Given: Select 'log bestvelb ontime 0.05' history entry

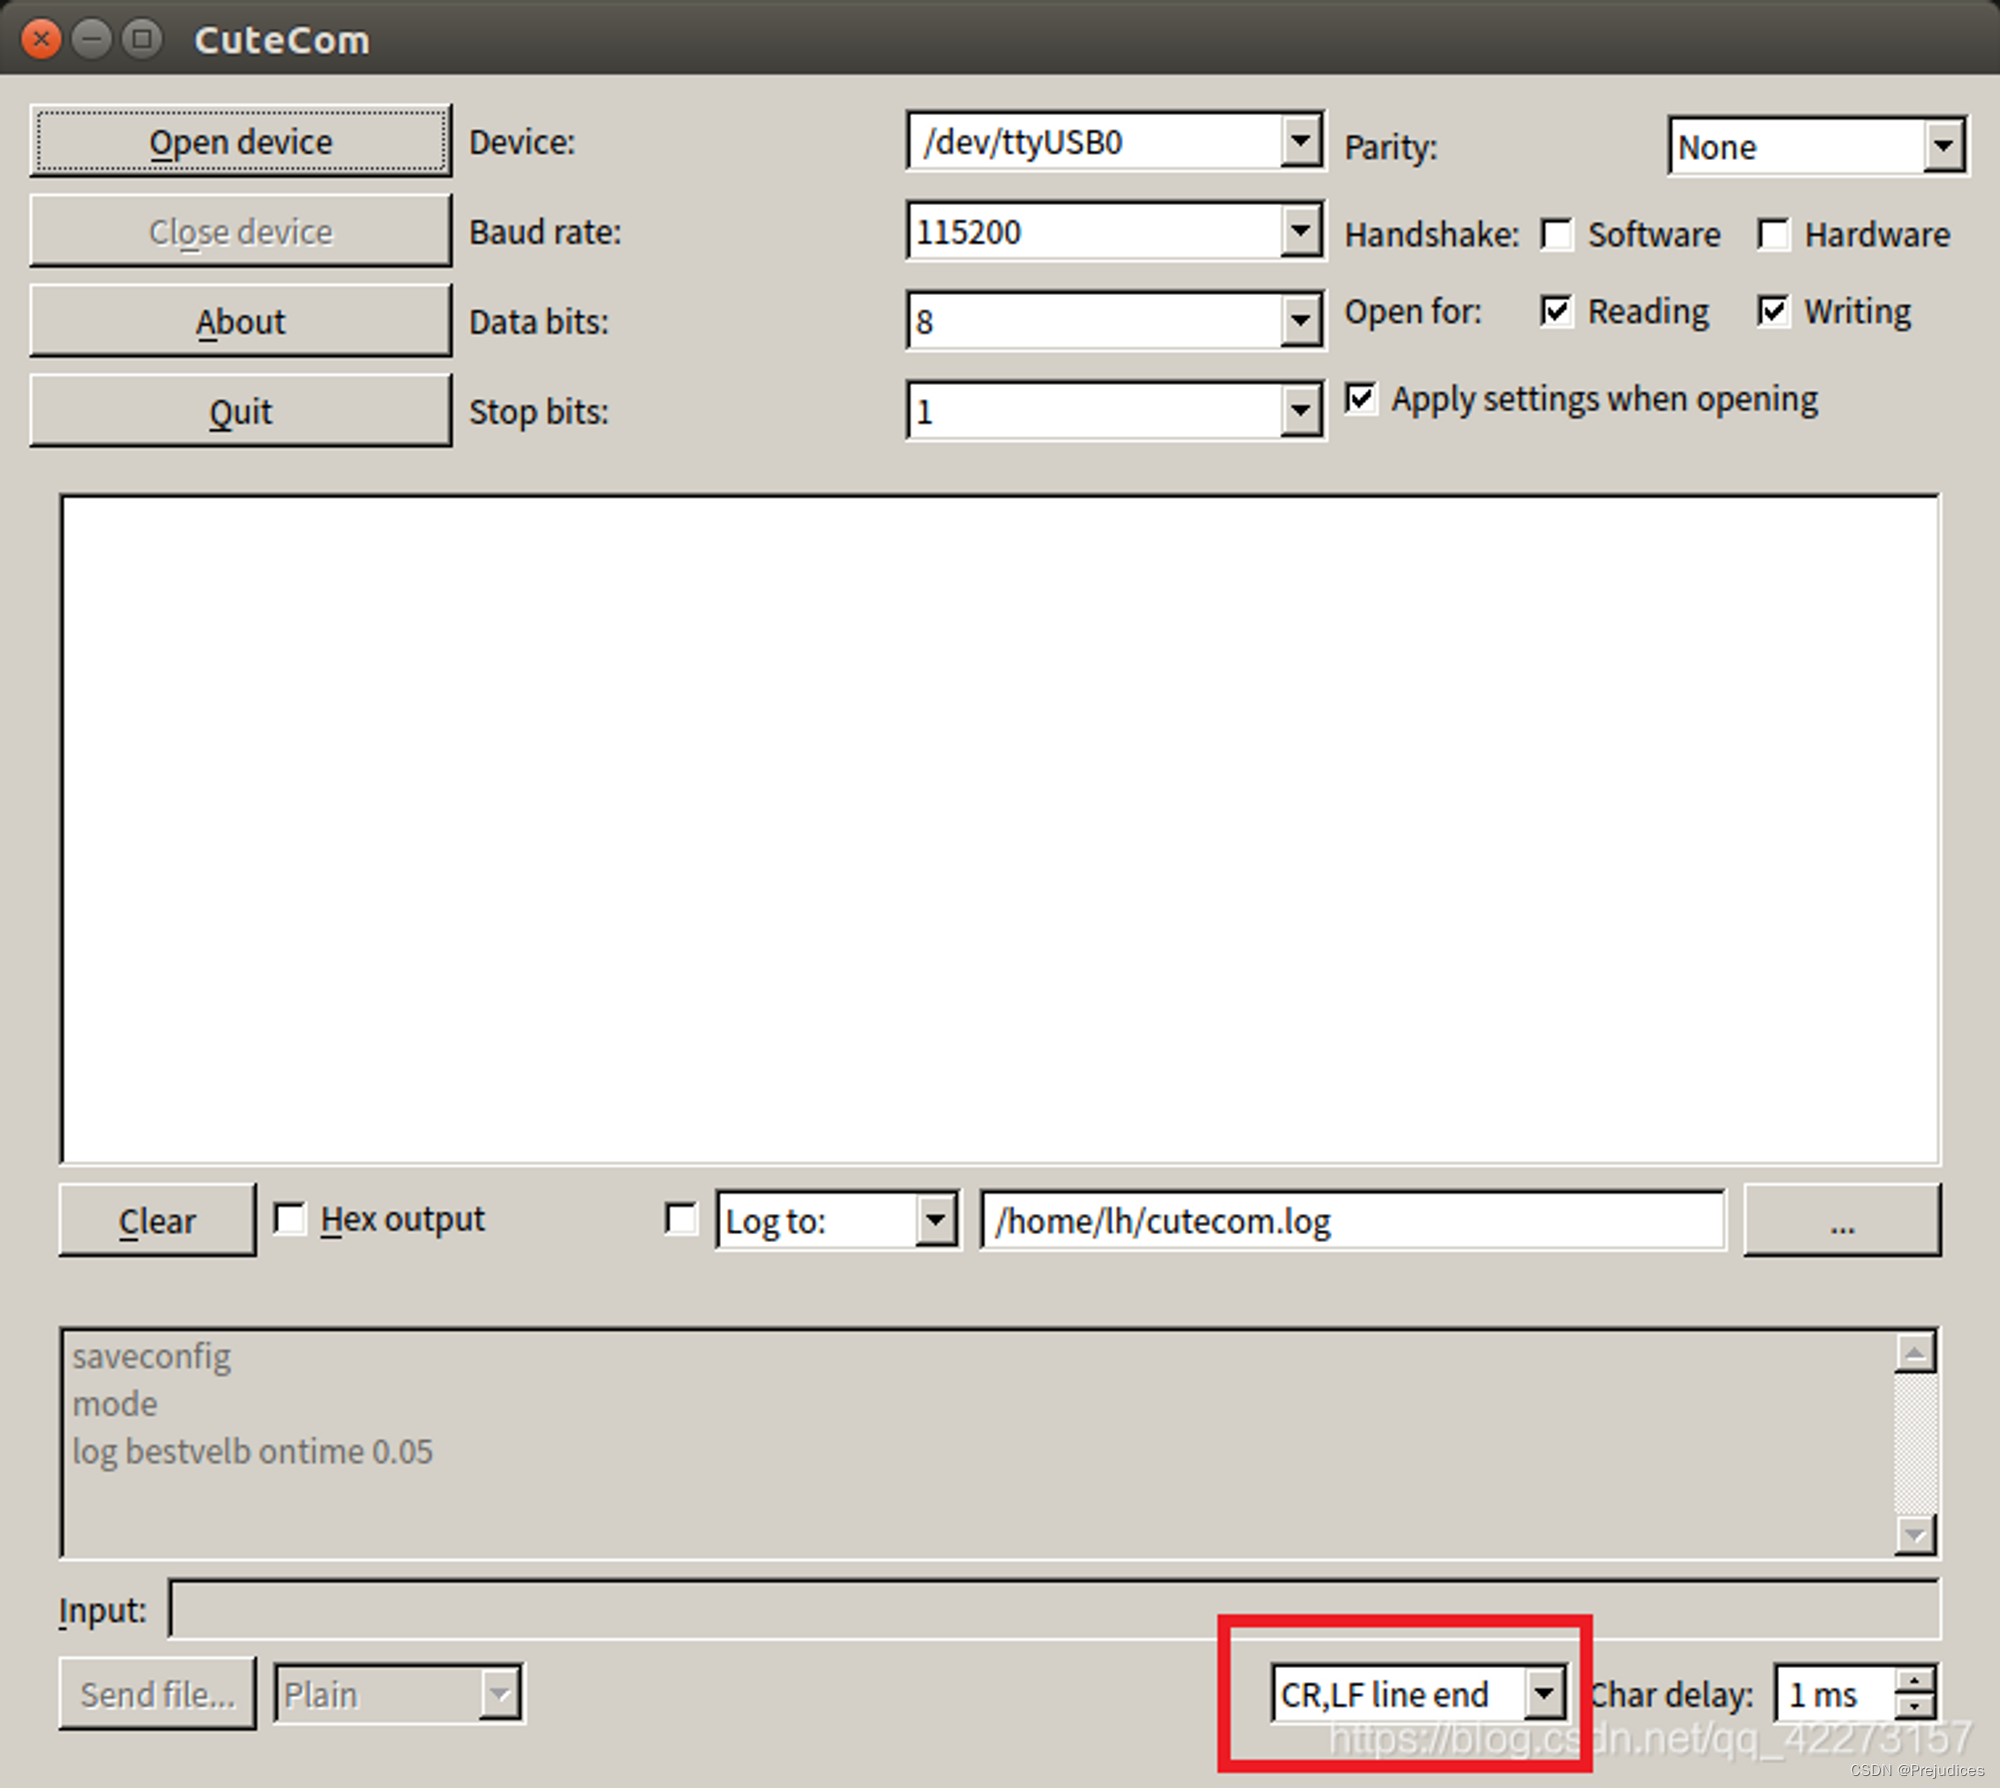Looking at the screenshot, I should tap(252, 1451).
